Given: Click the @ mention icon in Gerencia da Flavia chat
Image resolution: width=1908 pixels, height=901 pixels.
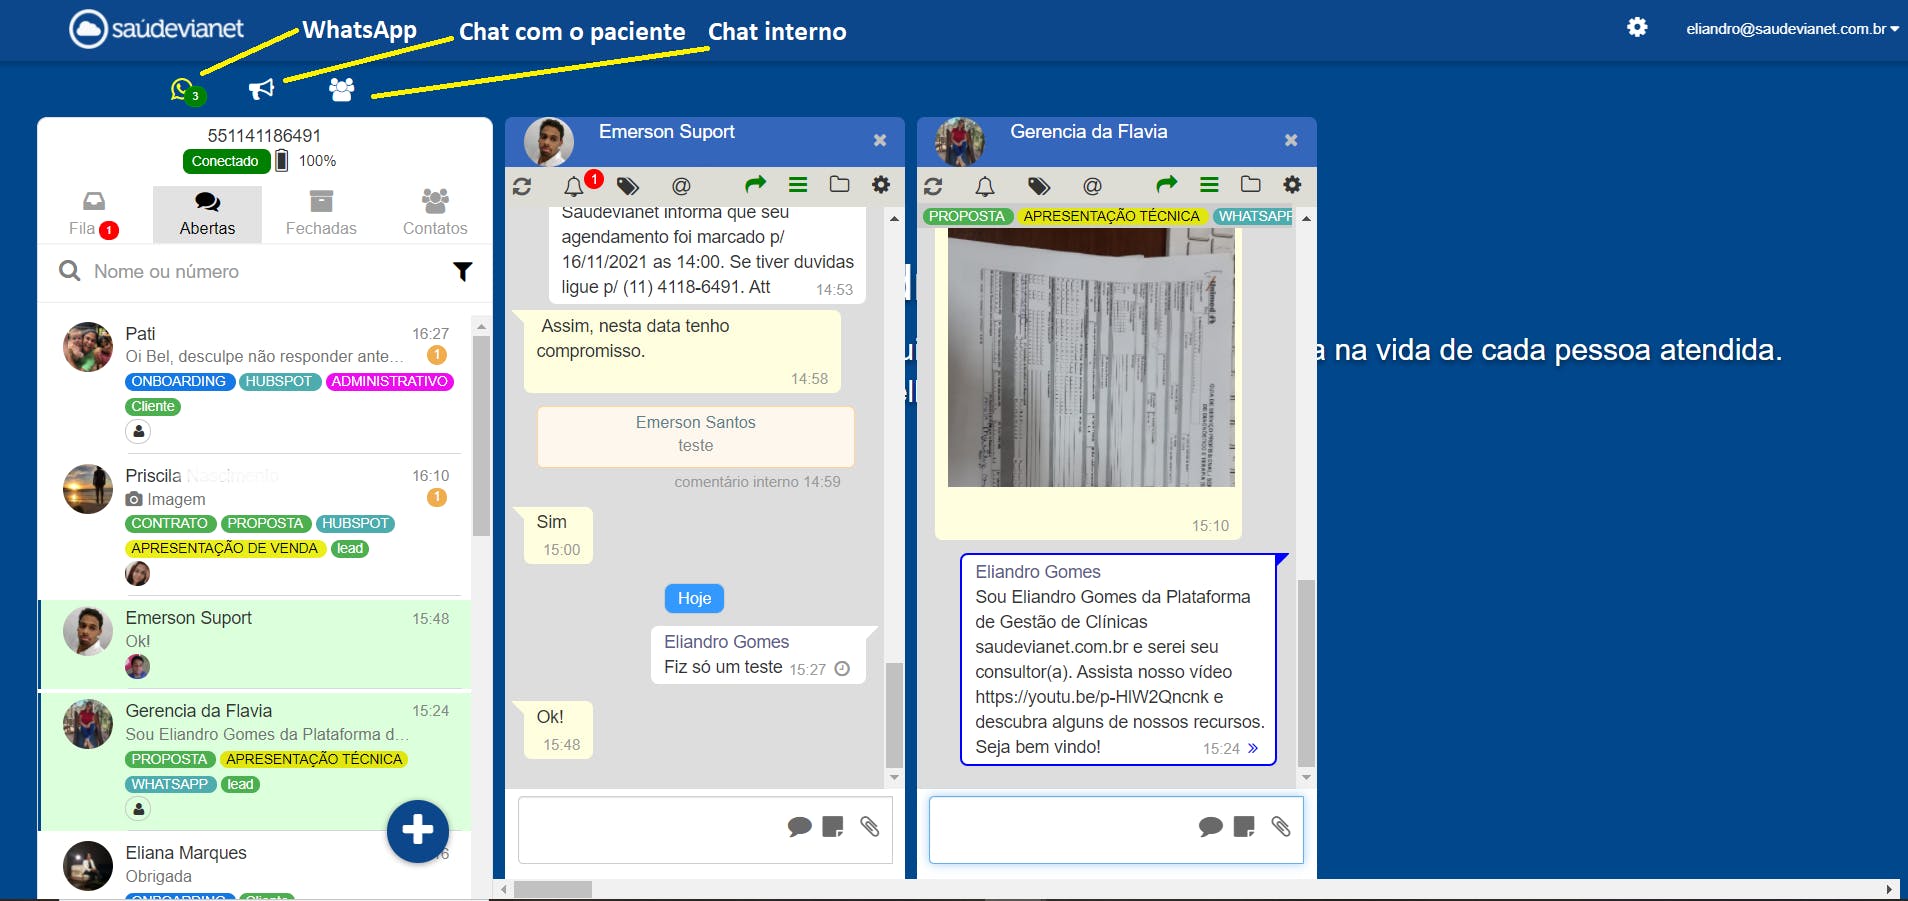Looking at the screenshot, I should coord(1092,186).
